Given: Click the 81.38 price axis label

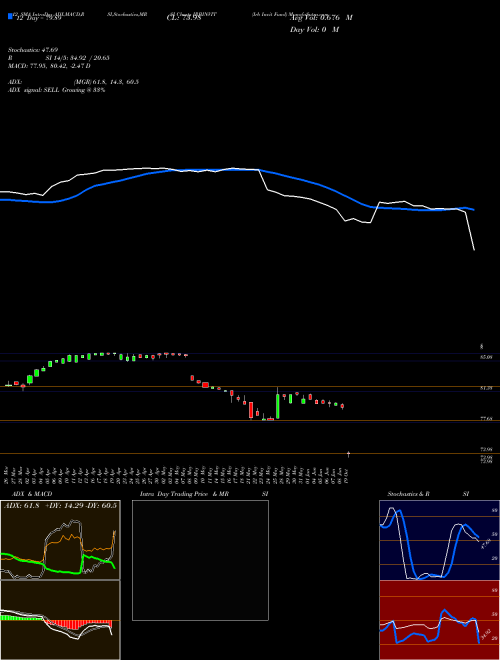Looking at the screenshot, I should (486, 388).
